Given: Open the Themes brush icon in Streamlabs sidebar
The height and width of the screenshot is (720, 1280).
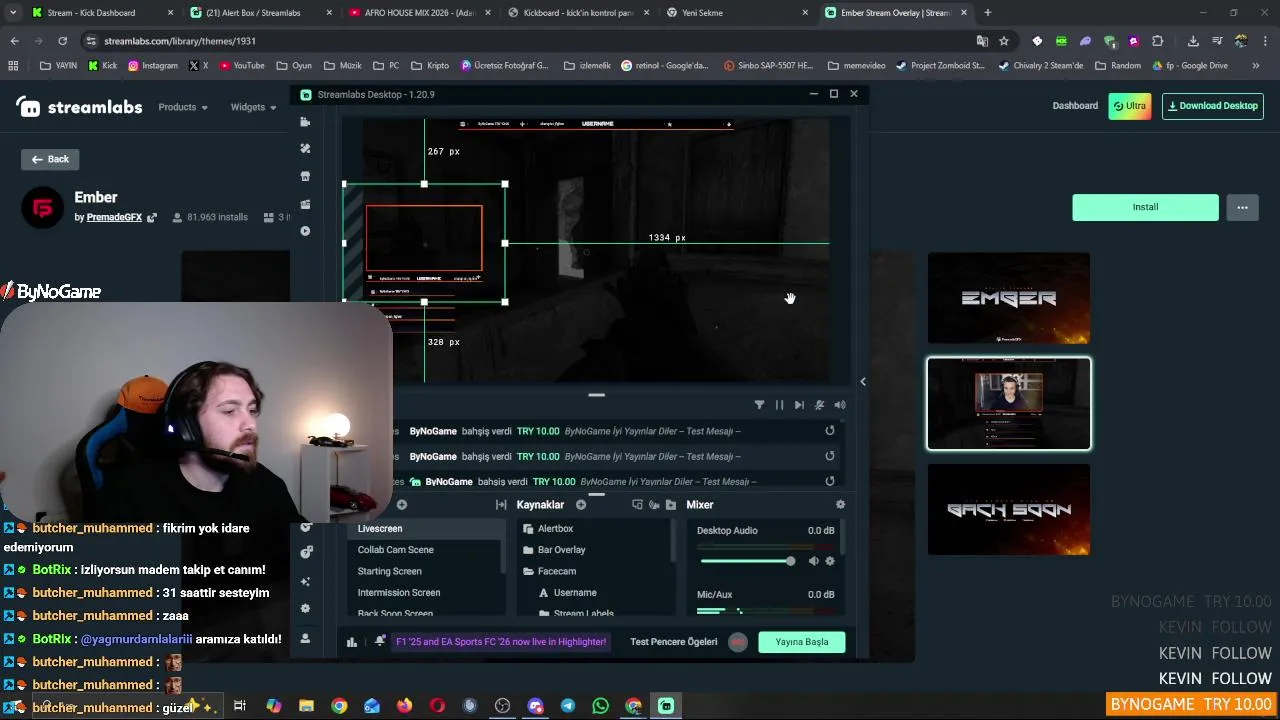Looking at the screenshot, I should point(305,148).
